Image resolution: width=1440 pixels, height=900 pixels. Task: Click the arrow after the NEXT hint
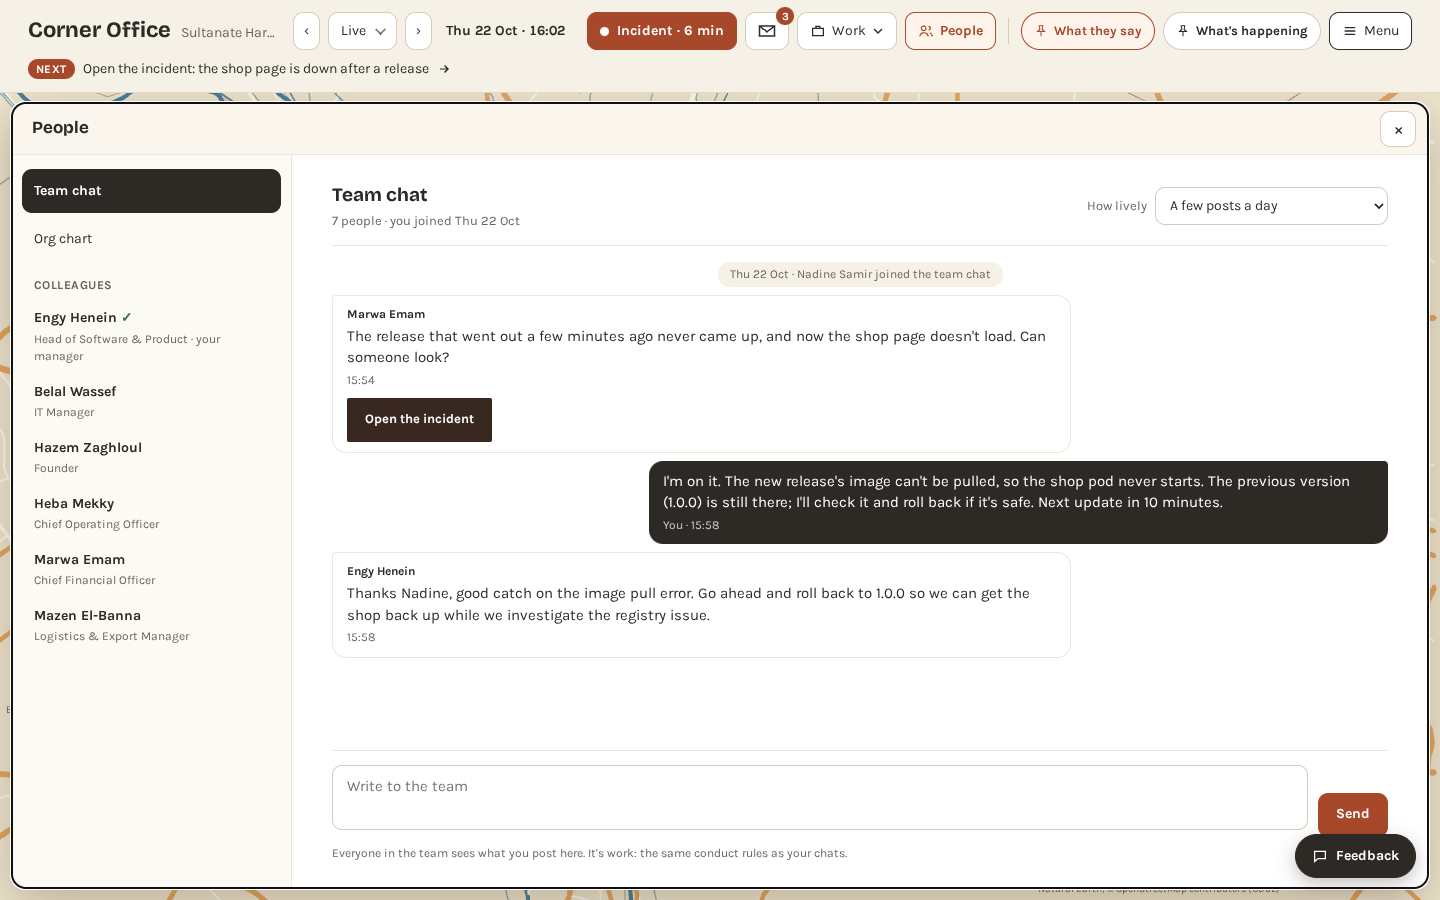444,69
